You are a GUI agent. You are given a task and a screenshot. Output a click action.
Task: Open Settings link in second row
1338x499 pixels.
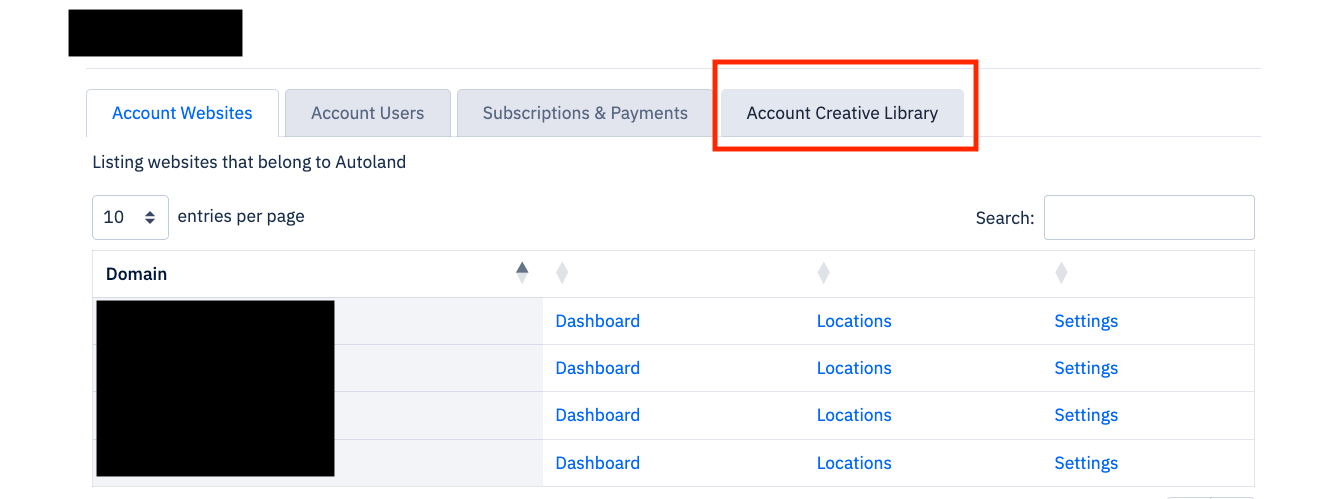pyautogui.click(x=1085, y=368)
